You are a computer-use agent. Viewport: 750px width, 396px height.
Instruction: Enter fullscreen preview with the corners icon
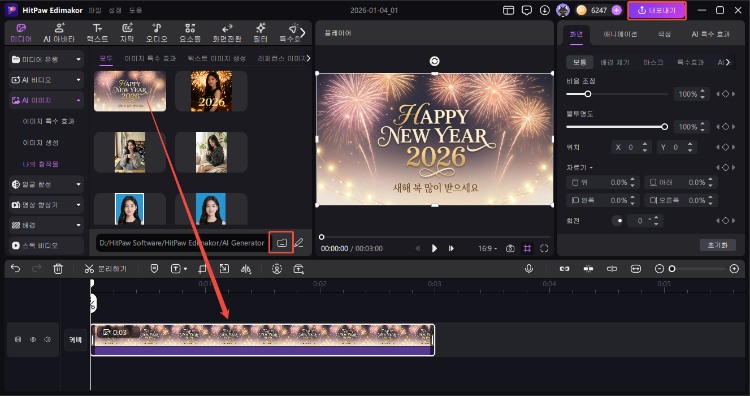544,248
